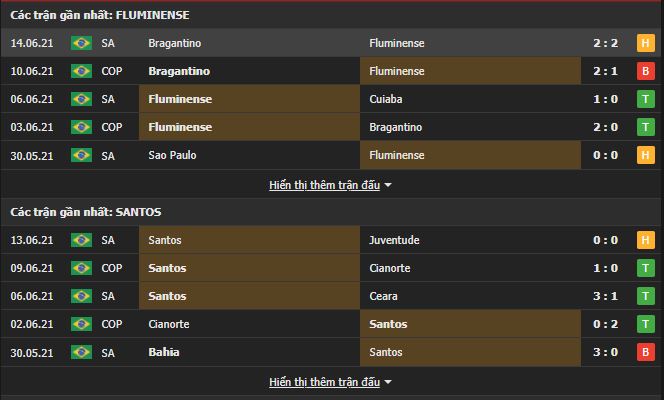Expand more Fluminense matches arrow

tap(388, 185)
